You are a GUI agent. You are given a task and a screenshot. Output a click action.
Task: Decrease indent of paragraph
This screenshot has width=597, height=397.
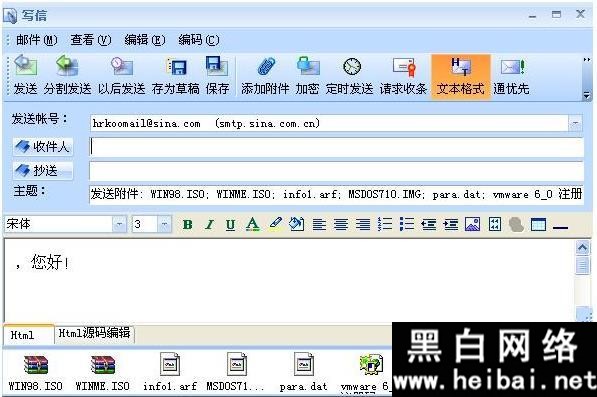click(x=429, y=225)
